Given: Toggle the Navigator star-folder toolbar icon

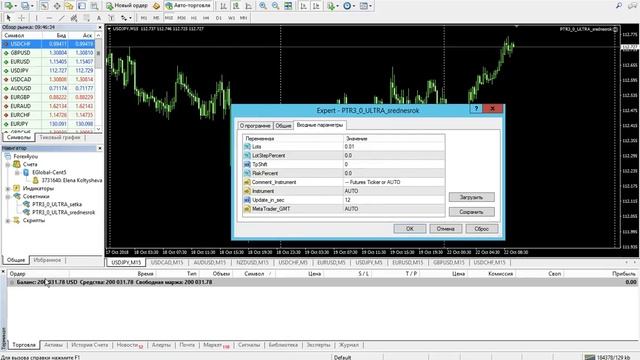Looking at the screenshot, I should 69,6.
